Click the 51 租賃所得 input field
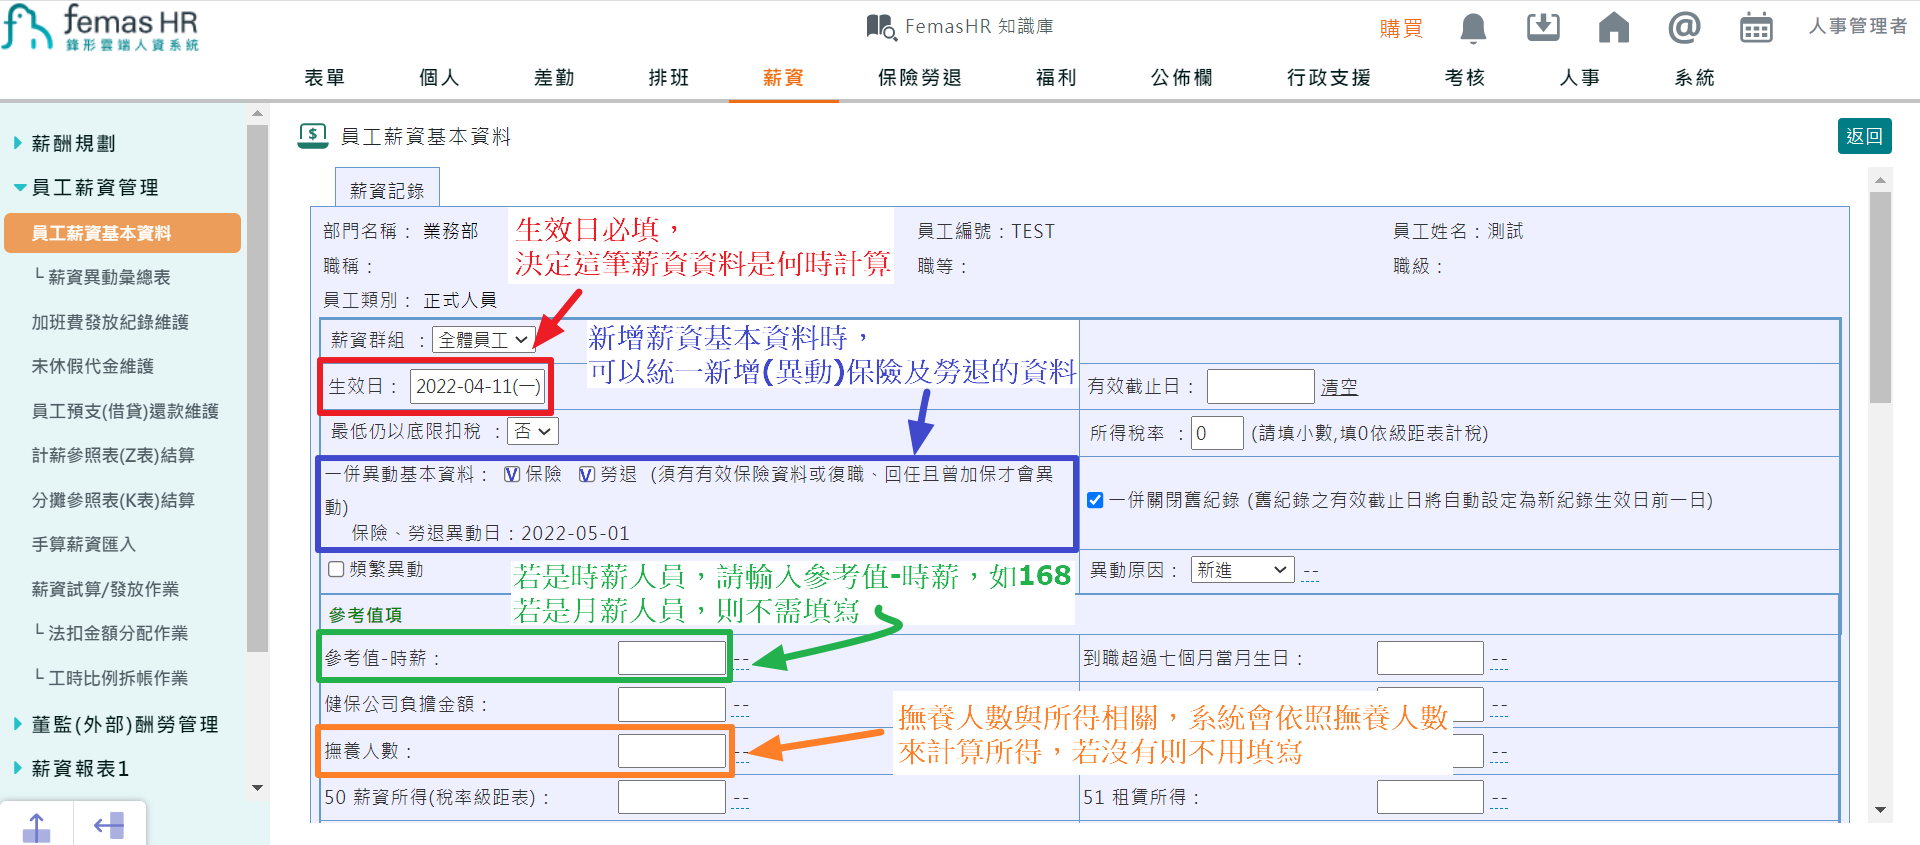The height and width of the screenshot is (845, 1920). pos(1430,797)
